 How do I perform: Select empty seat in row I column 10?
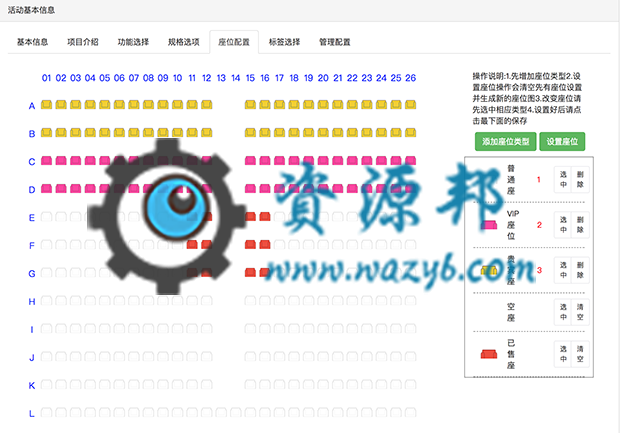coord(178,329)
